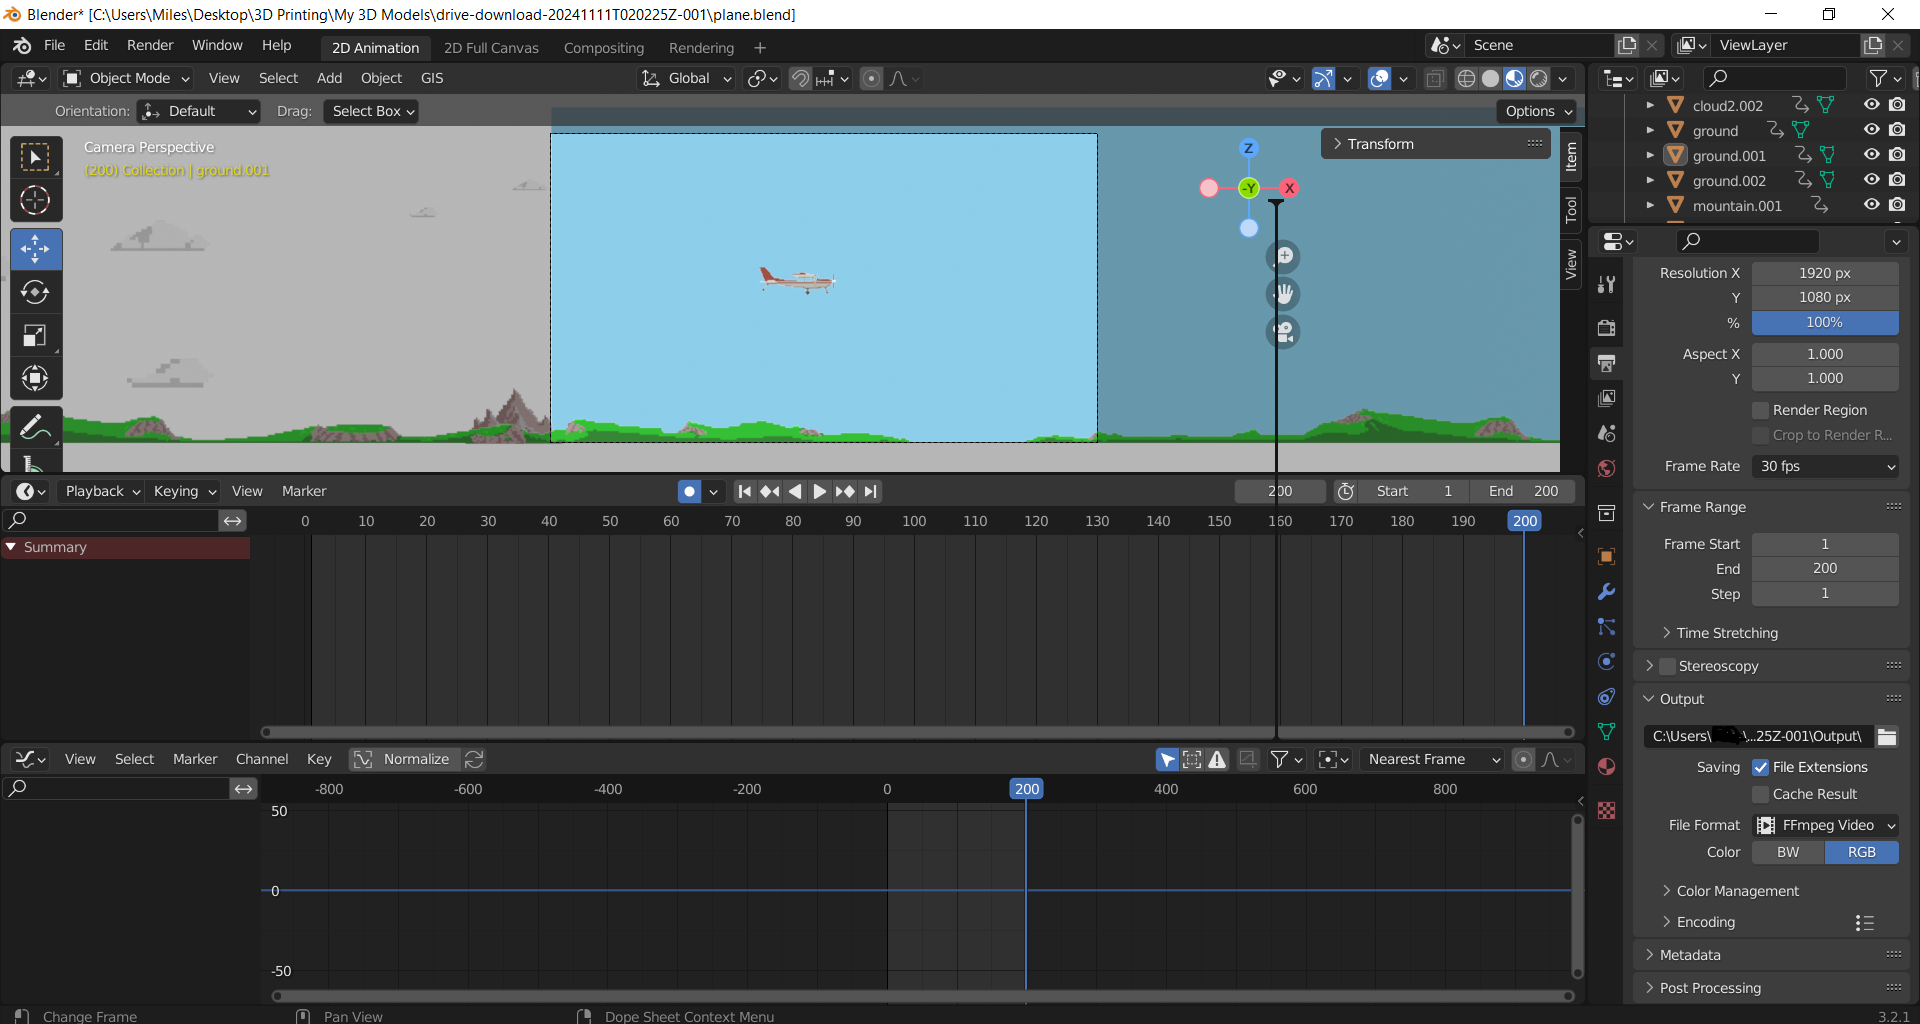Toggle camera view gizmo icon
This screenshot has width=1920, height=1024.
pos(1284,332)
